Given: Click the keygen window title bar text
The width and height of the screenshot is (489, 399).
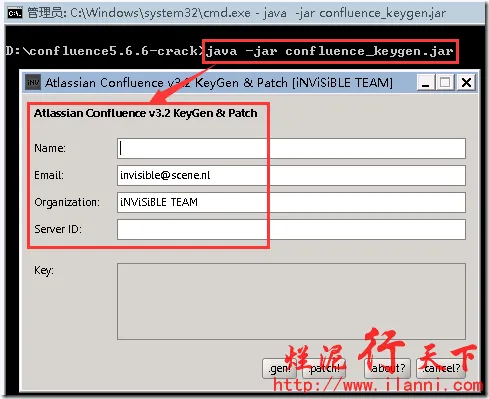Looking at the screenshot, I should pyautogui.click(x=219, y=83).
